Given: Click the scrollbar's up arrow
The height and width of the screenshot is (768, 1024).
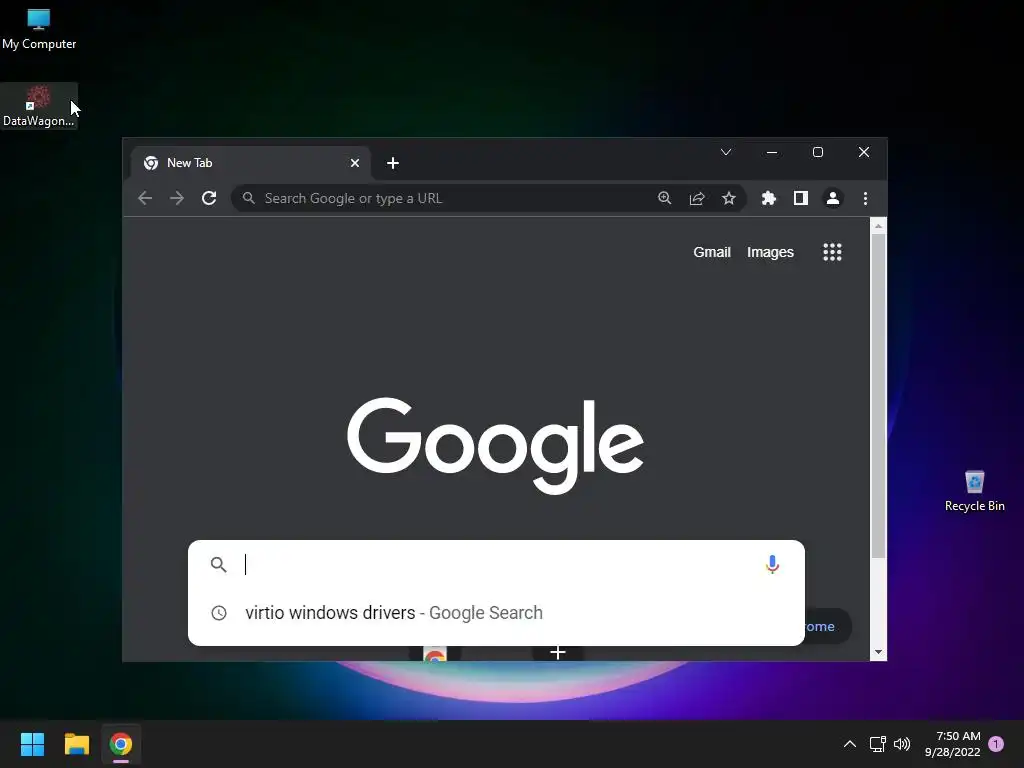Looking at the screenshot, I should [878, 226].
